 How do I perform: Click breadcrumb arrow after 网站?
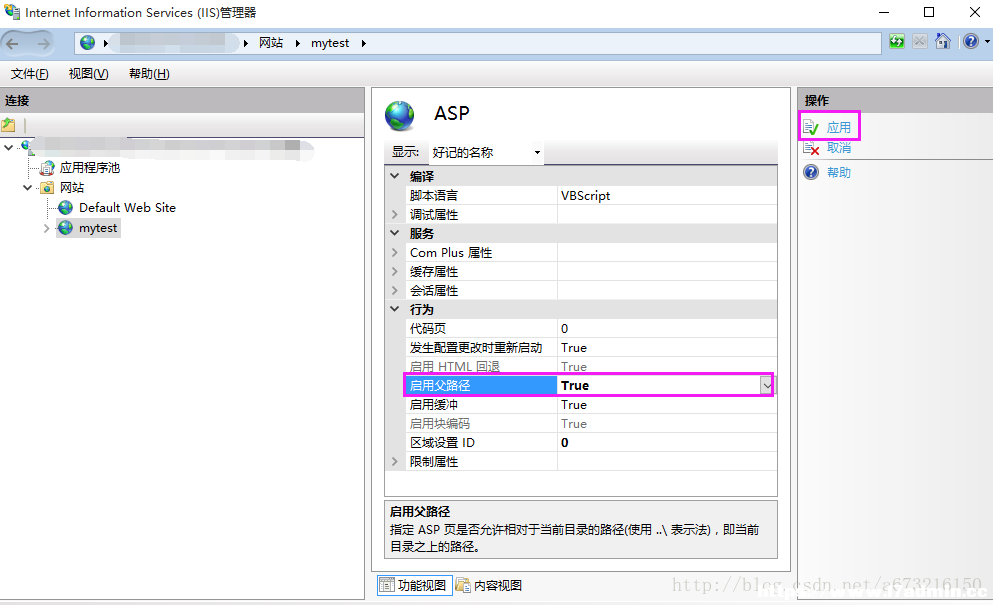(297, 43)
